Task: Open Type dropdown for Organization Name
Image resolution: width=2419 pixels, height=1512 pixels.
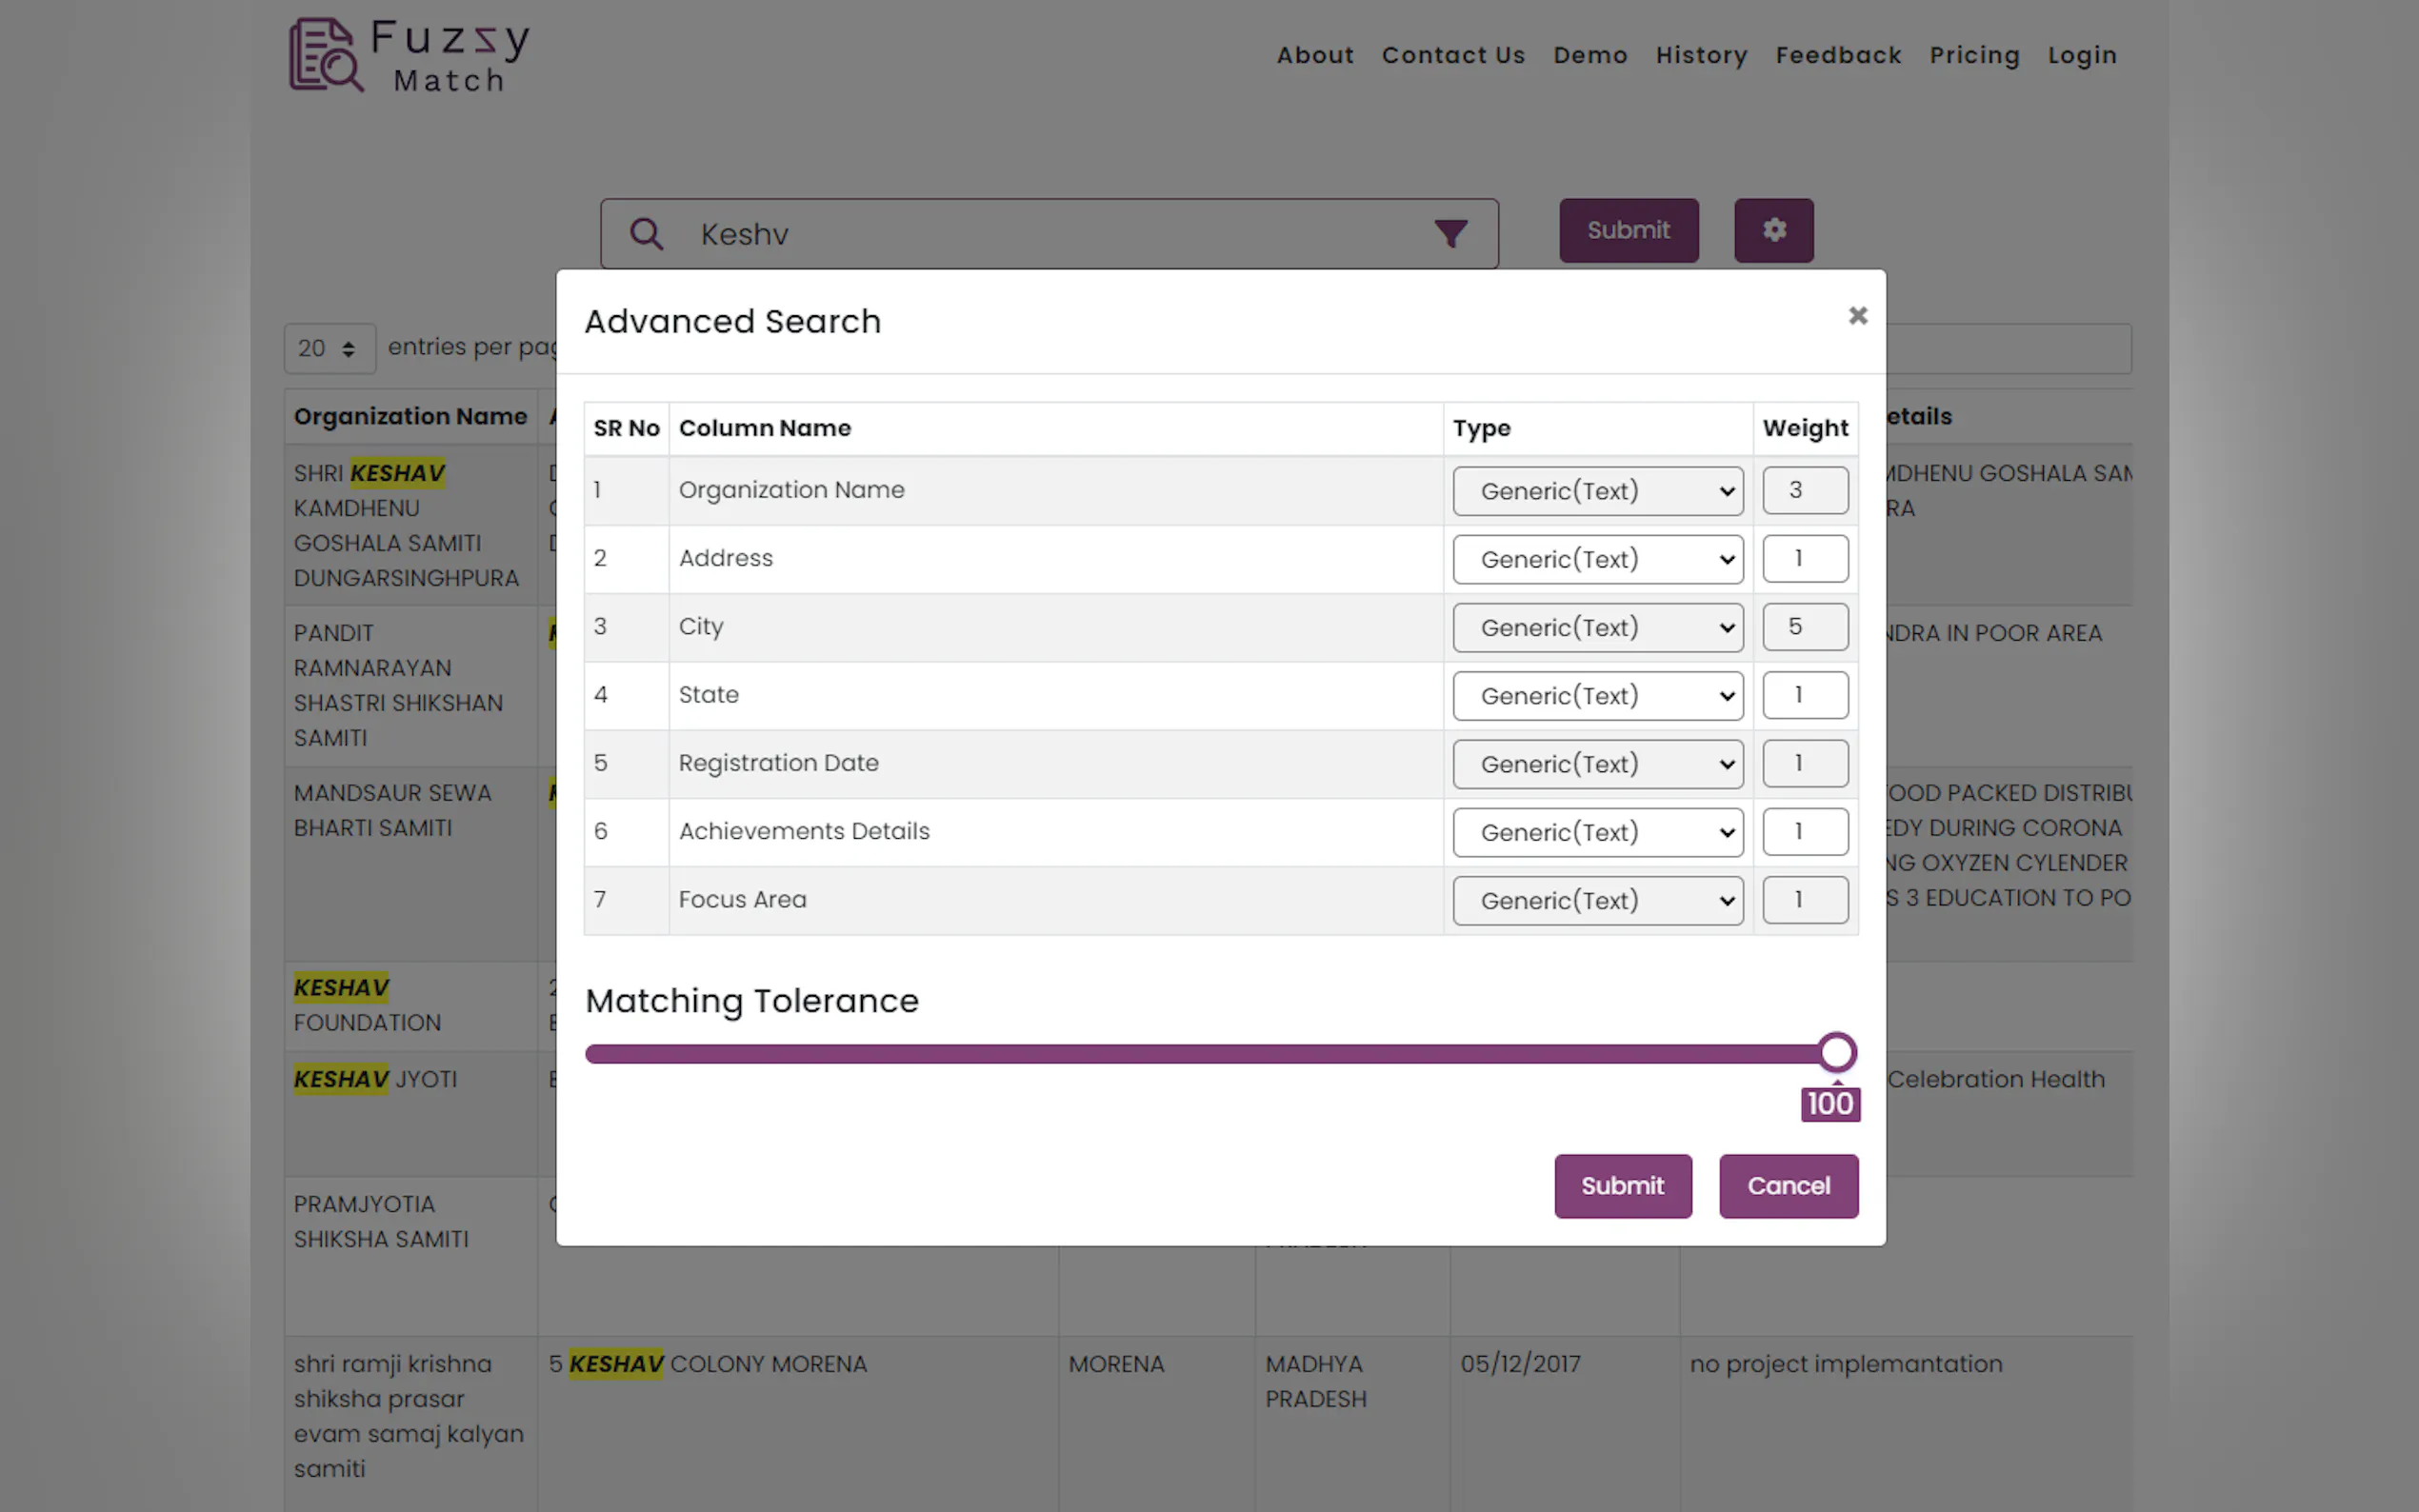Action: point(1597,491)
